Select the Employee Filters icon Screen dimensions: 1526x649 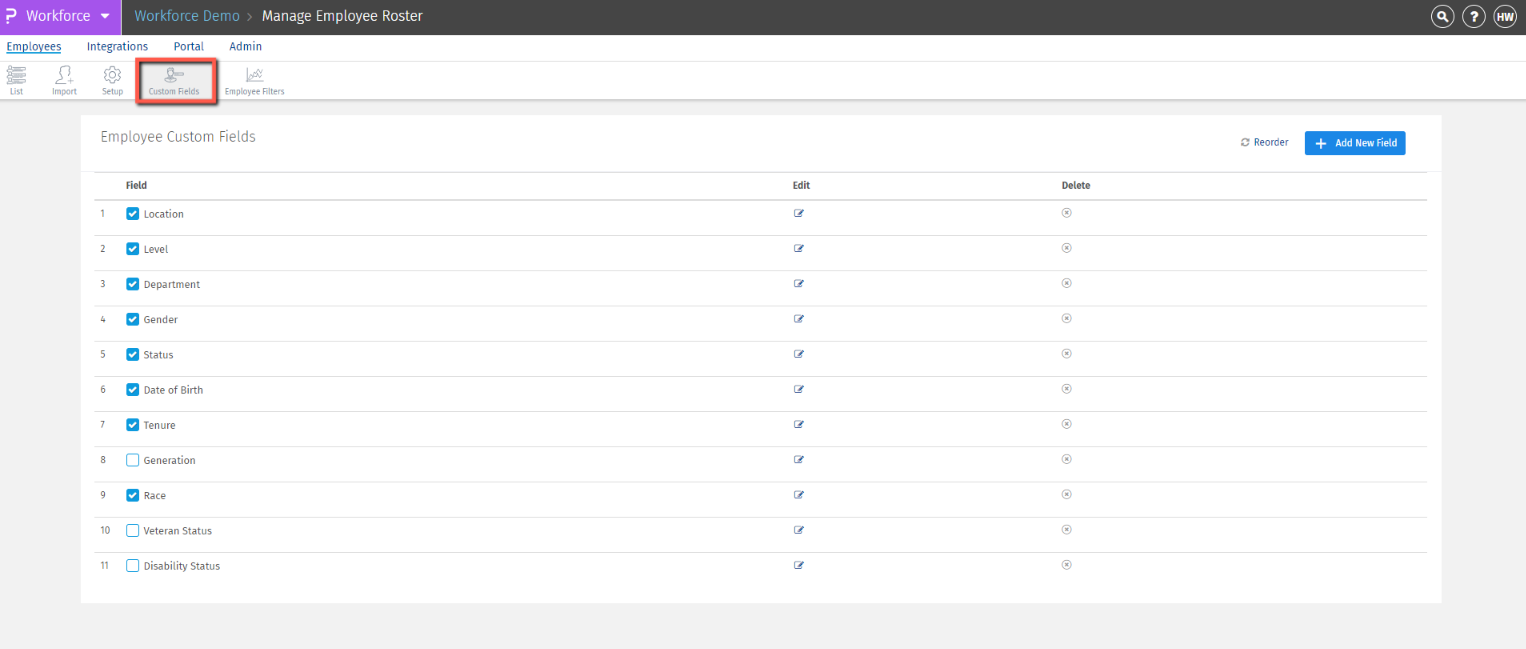pos(253,79)
